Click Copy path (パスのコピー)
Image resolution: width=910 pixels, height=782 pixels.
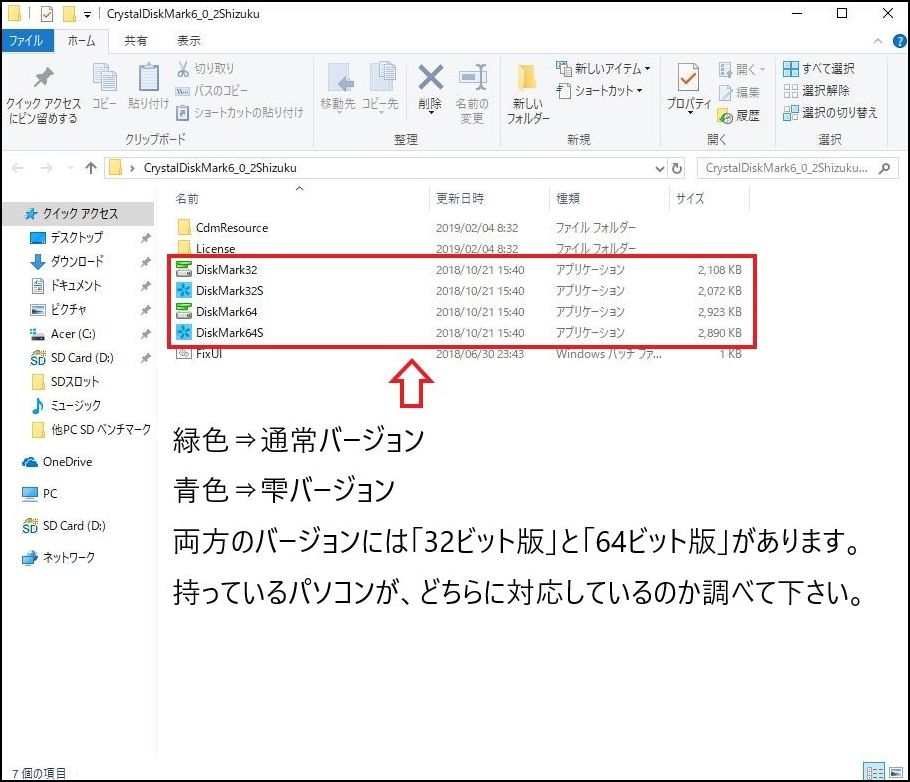click(211, 91)
